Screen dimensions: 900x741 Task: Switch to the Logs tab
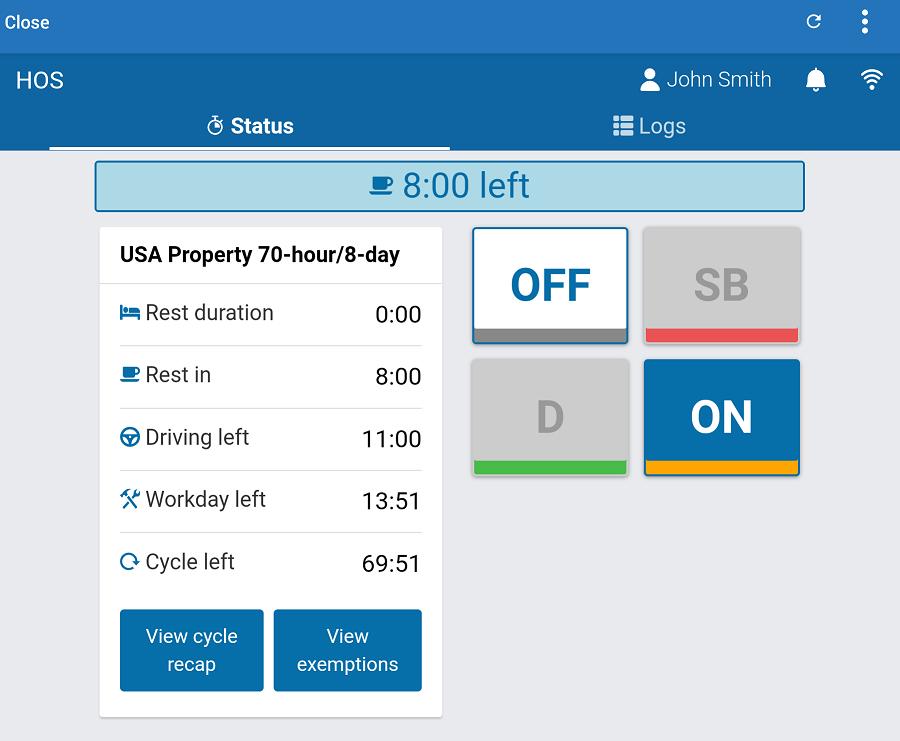(649, 126)
